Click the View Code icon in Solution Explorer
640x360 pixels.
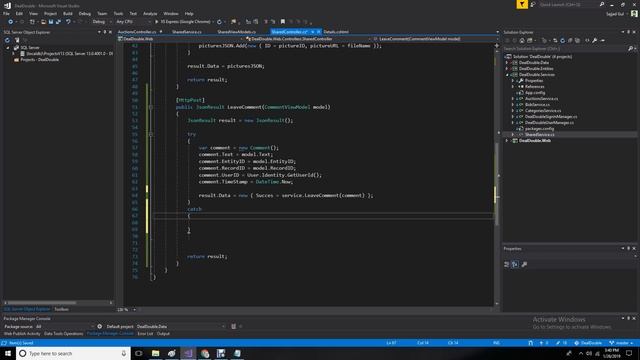pos(587,40)
